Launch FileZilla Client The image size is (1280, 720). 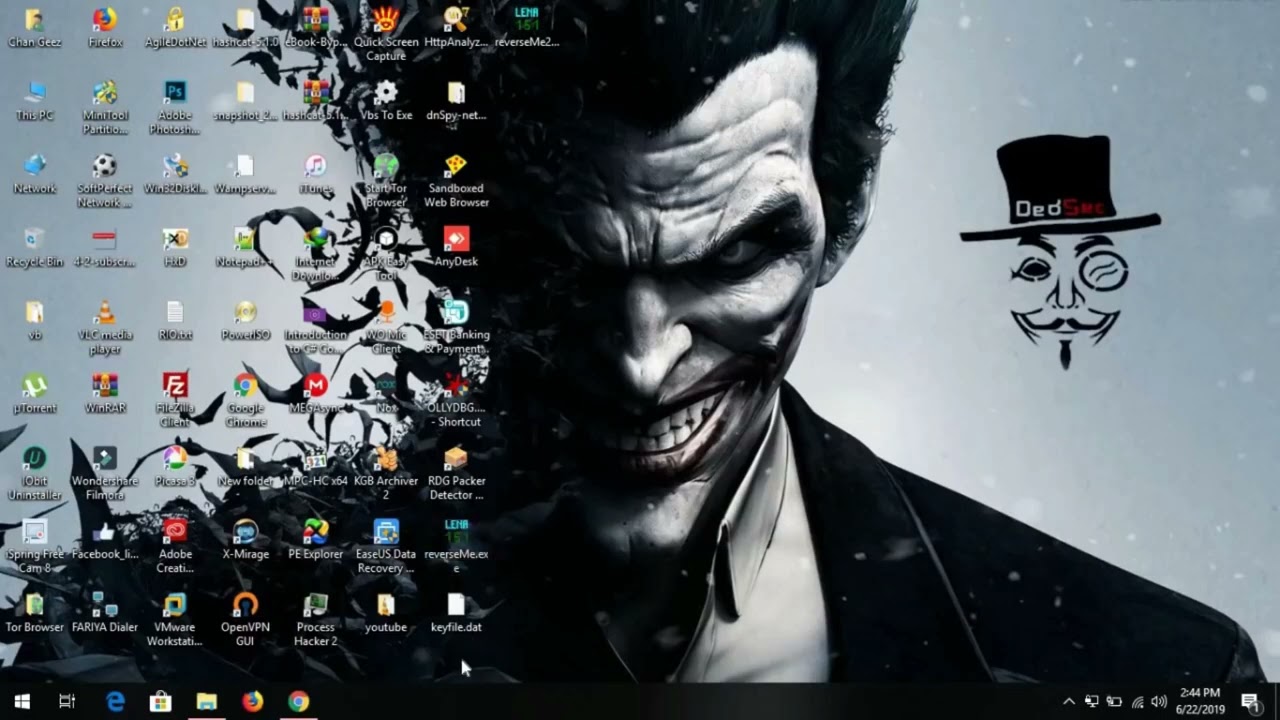coord(175,400)
